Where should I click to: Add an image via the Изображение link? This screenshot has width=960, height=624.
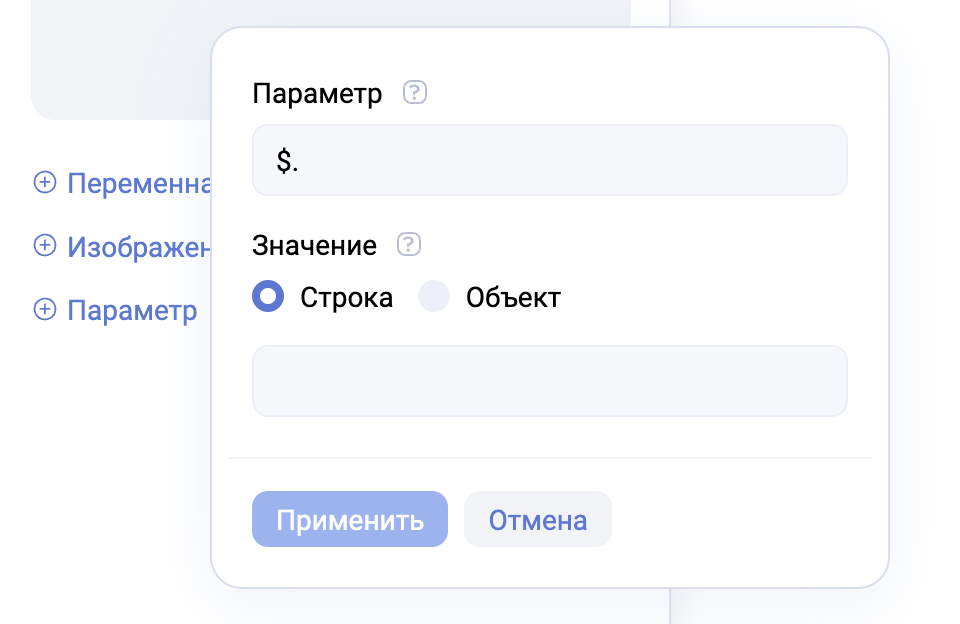click(139, 247)
